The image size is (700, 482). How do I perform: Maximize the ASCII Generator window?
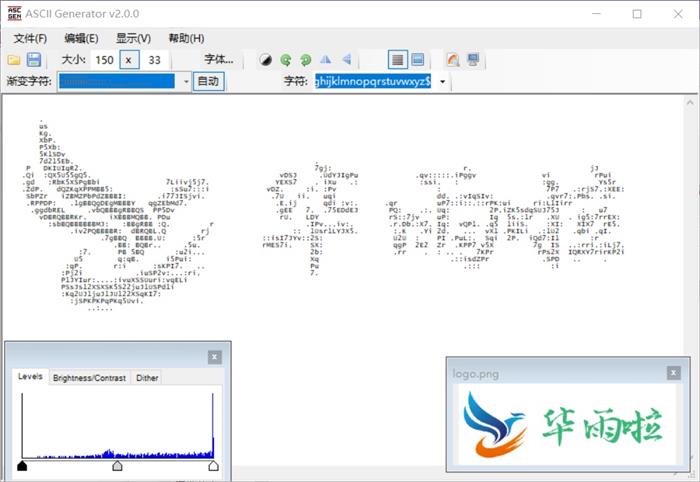pos(637,14)
